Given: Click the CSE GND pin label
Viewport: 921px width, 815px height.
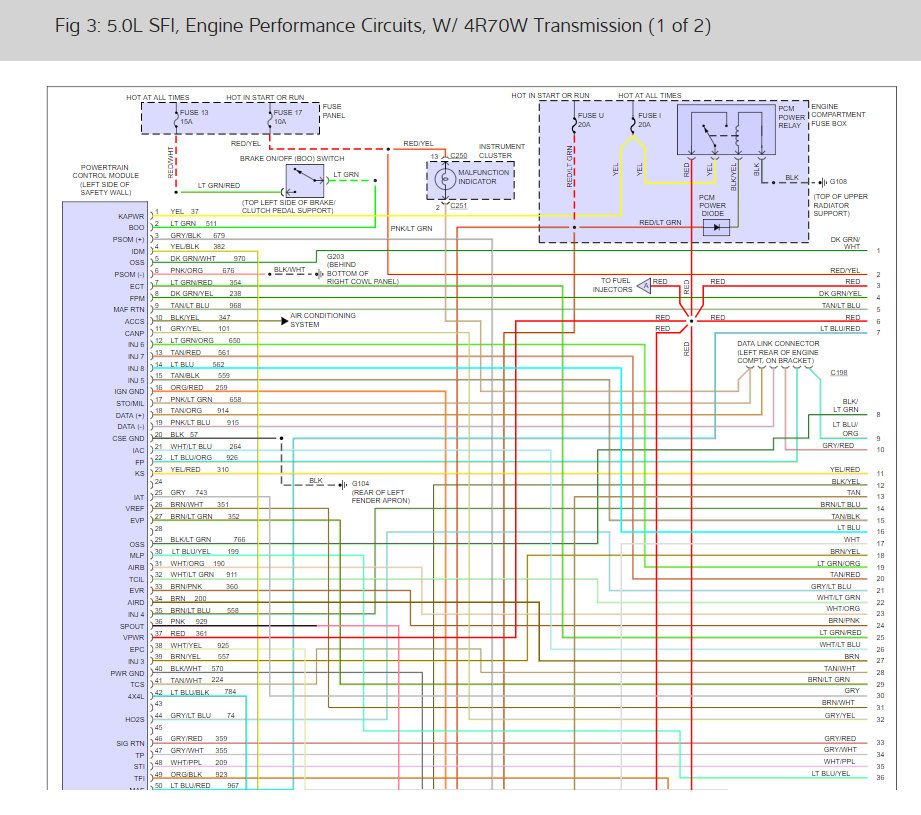Looking at the screenshot, I should [x=128, y=439].
